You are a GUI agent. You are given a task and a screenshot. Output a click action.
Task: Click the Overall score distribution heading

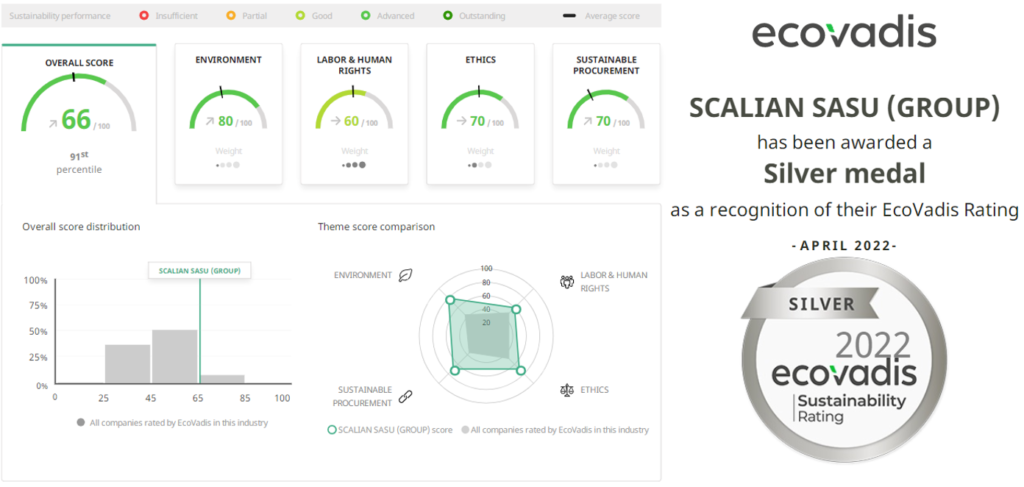pyautogui.click(x=81, y=227)
